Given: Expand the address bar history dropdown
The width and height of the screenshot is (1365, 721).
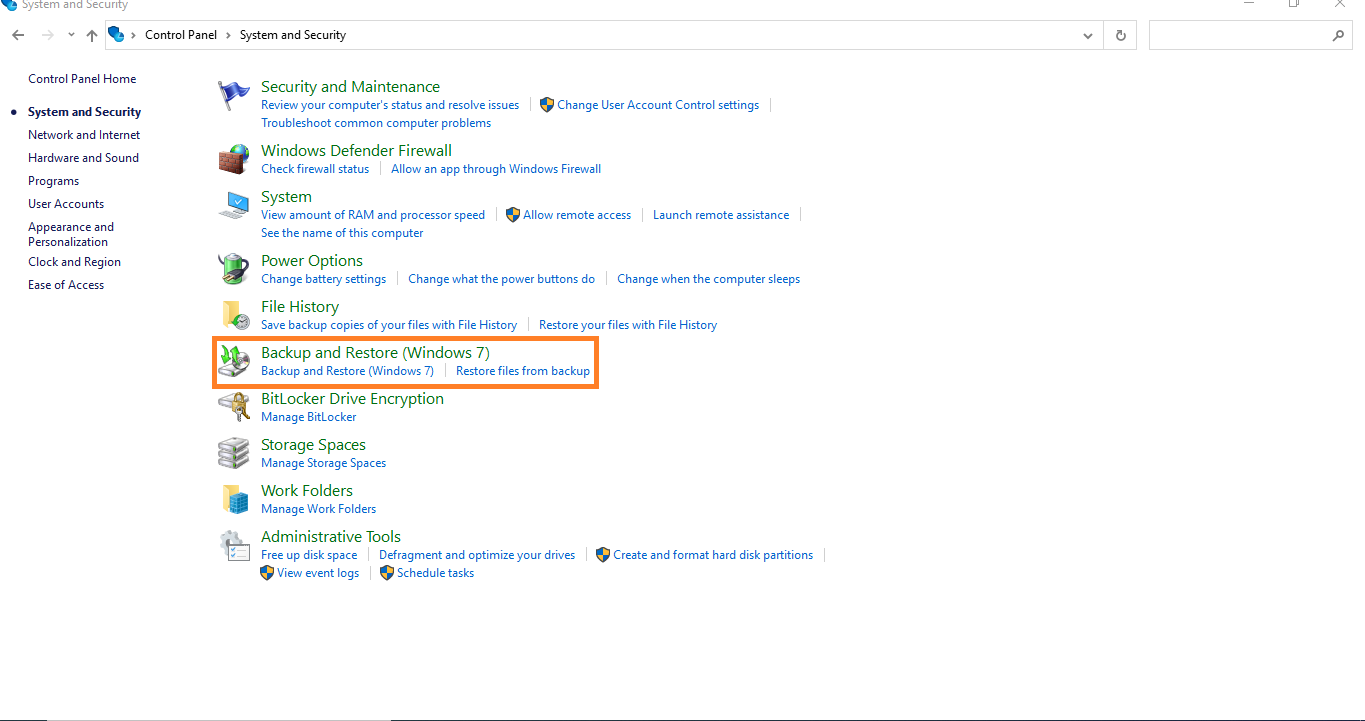Looking at the screenshot, I should pos(1088,35).
